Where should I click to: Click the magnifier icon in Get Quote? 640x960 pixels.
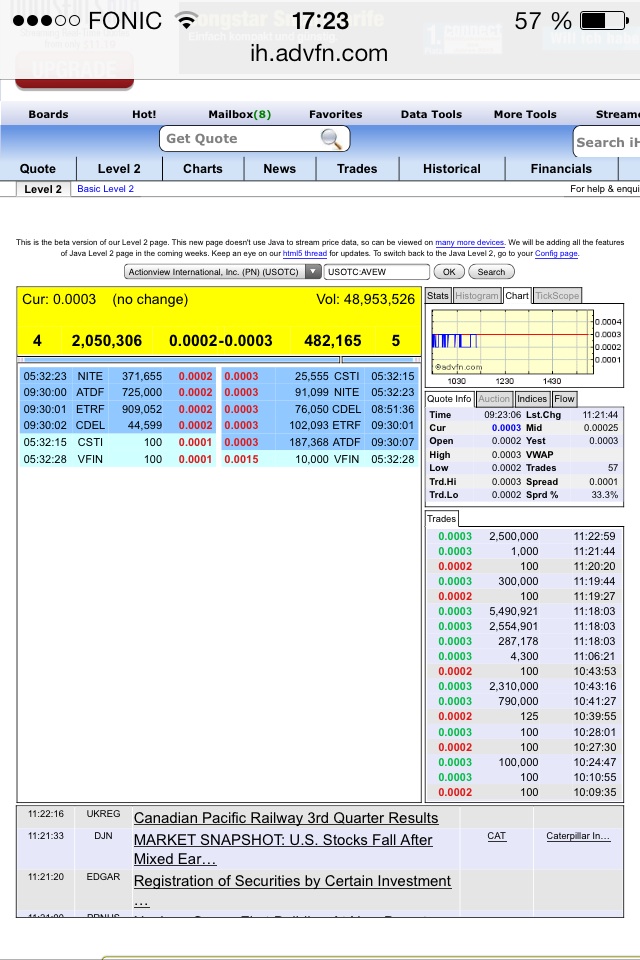[x=331, y=139]
